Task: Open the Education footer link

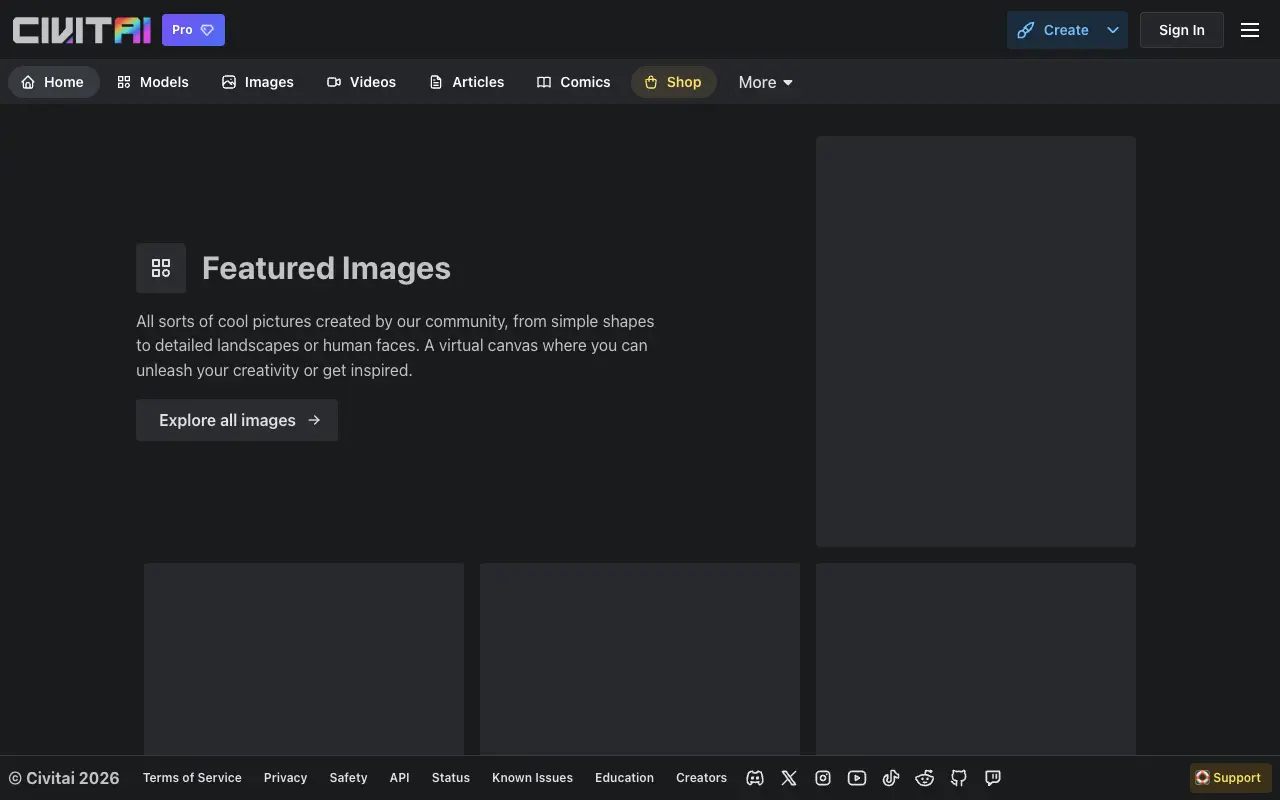Action: click(x=624, y=778)
